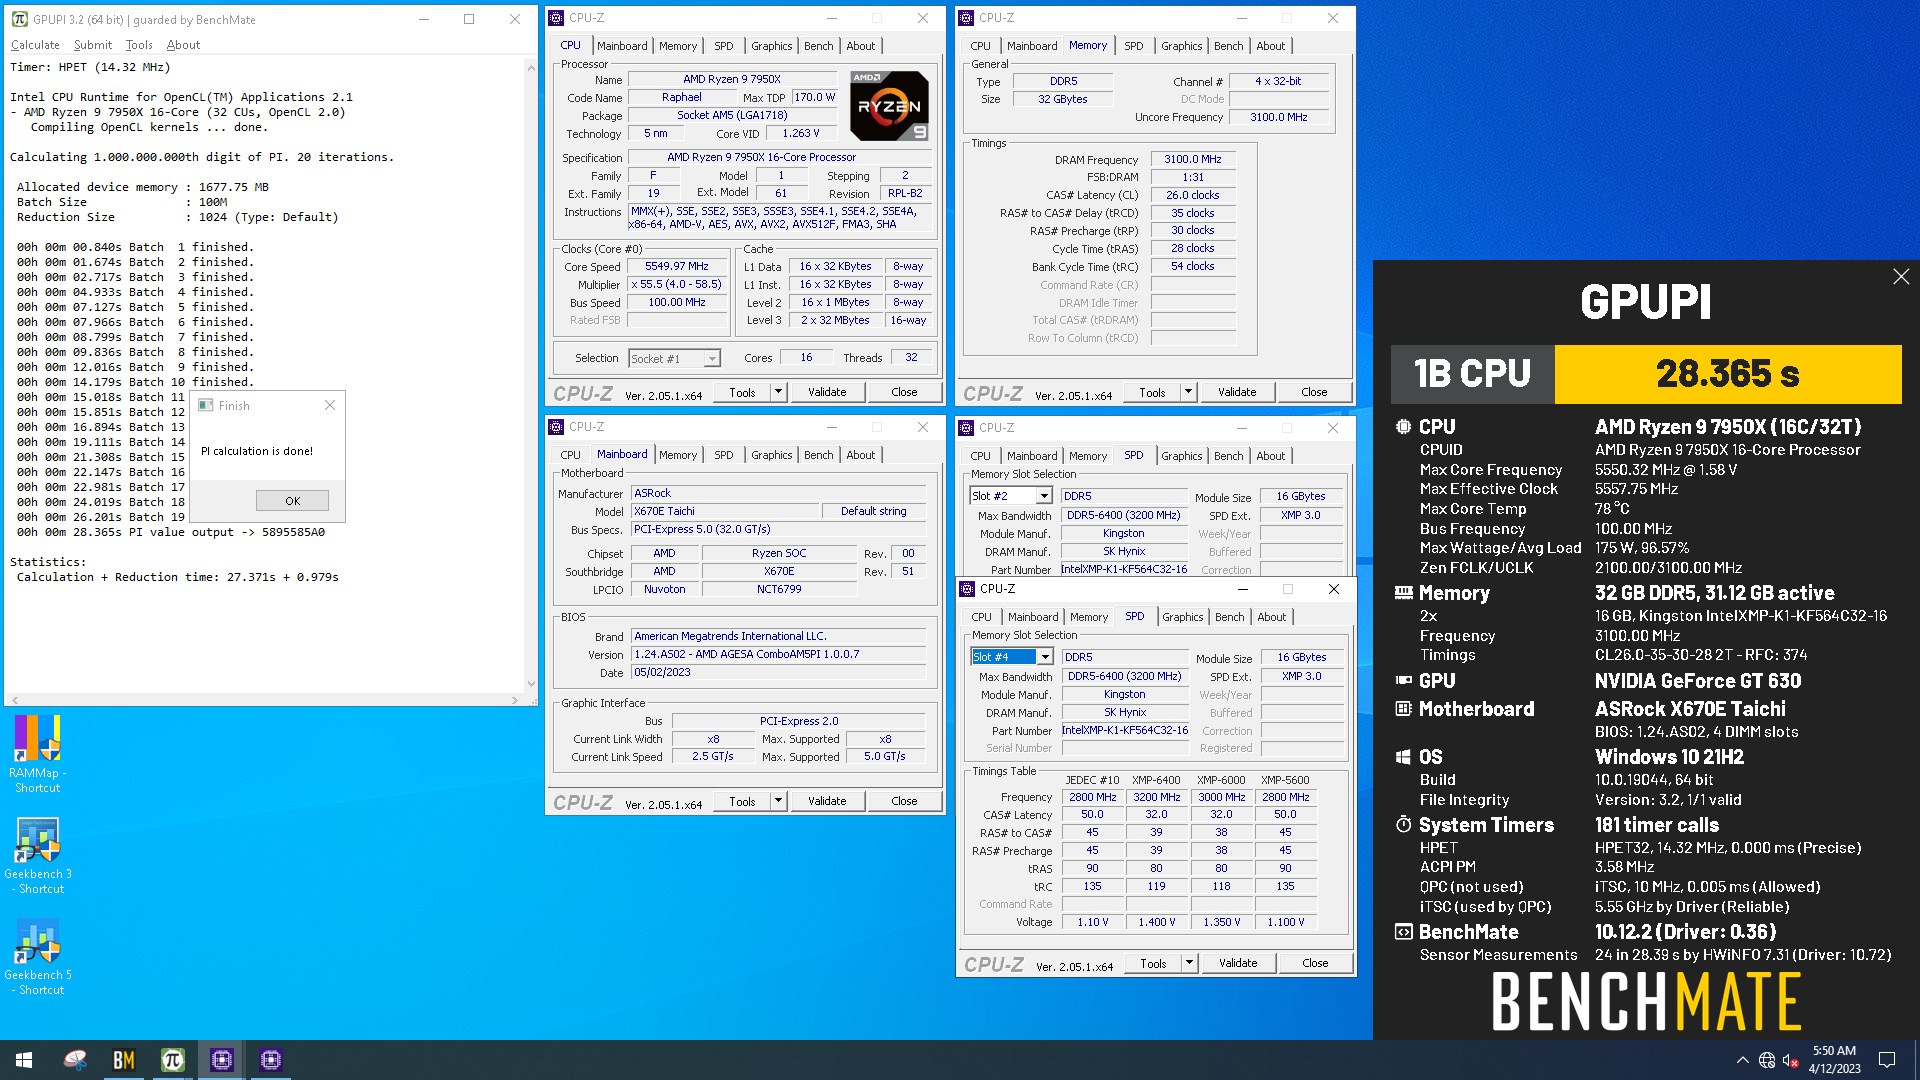Click the Memory icon in BenchMate panel

(x=1403, y=593)
